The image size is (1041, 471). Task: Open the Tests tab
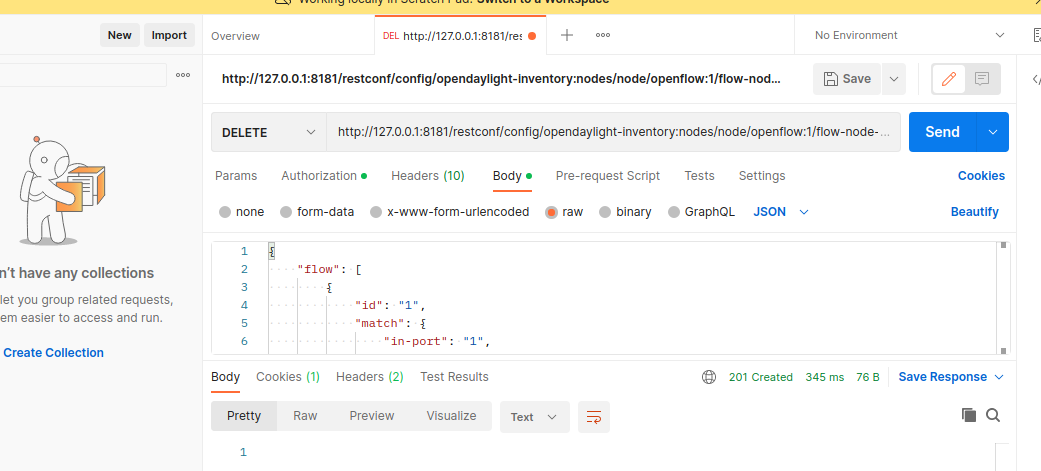(699, 176)
